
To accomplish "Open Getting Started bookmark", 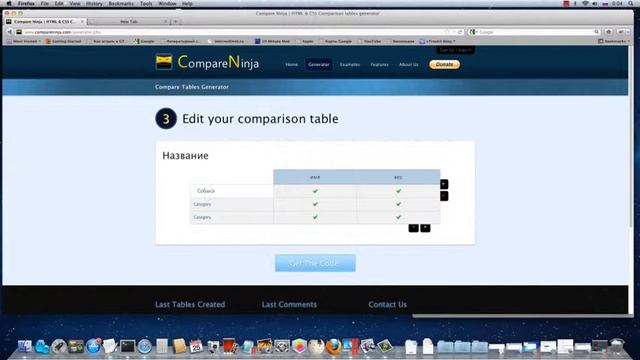I will click(x=64, y=41).
